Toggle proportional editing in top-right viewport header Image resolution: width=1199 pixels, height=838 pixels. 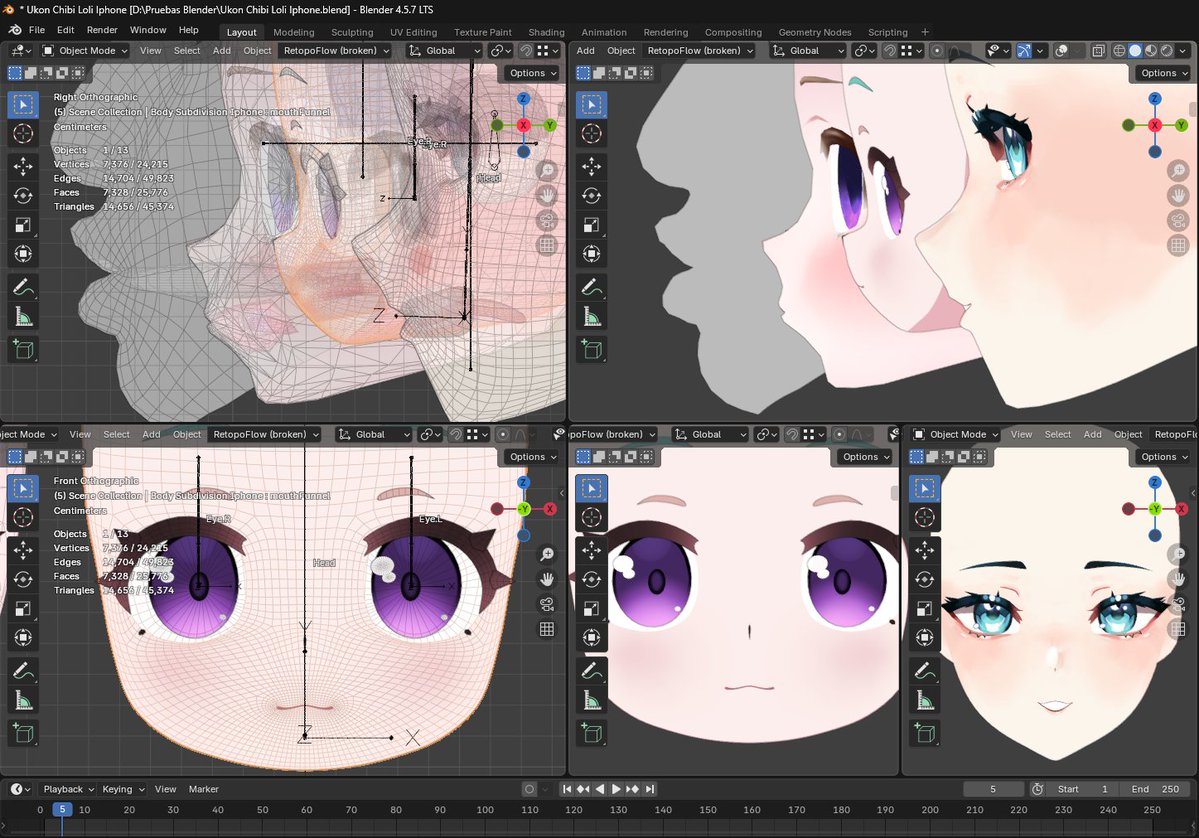937,50
